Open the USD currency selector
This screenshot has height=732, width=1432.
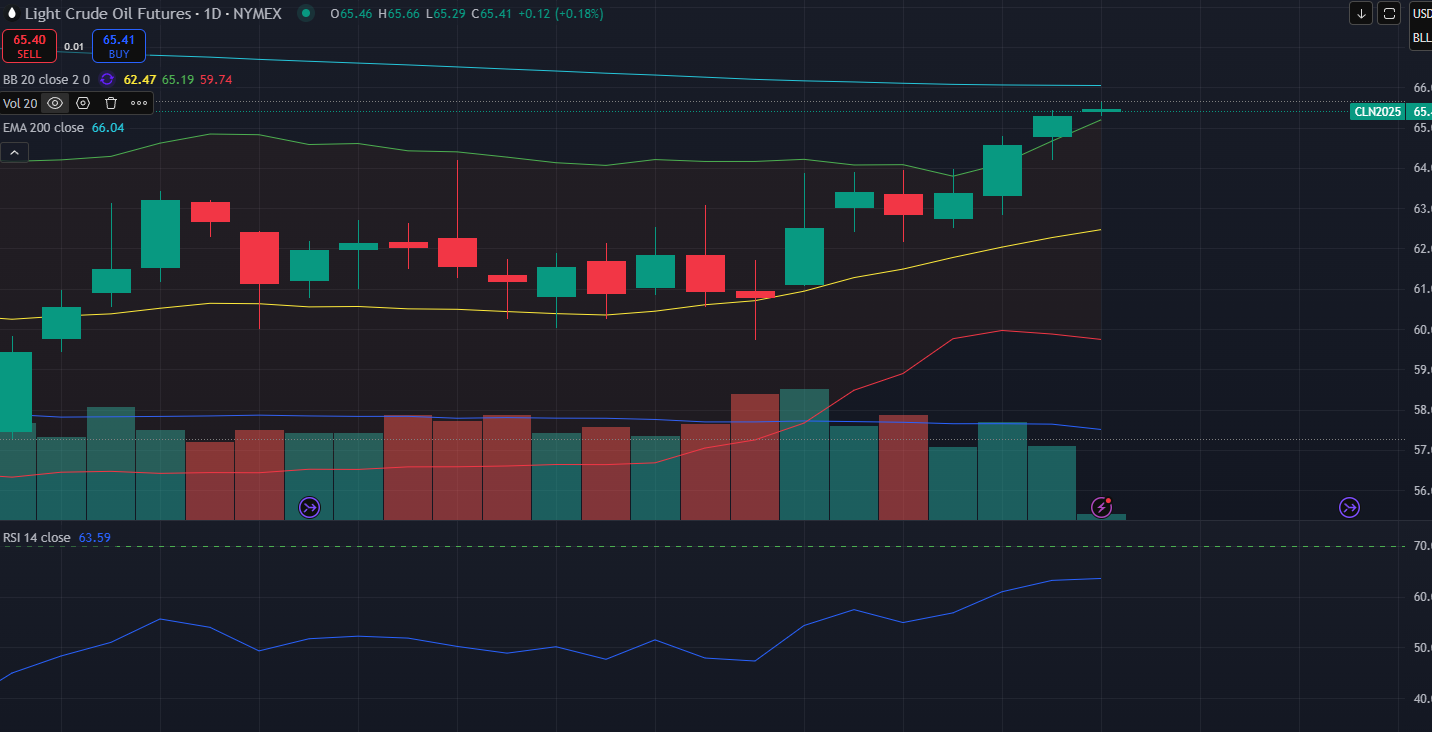(x=1421, y=14)
